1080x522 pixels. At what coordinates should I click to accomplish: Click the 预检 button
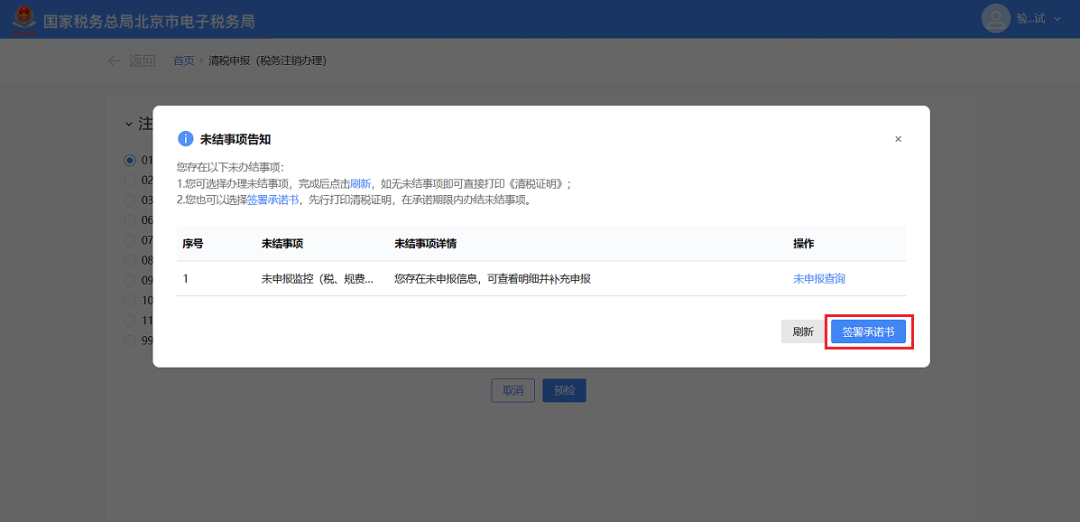564,390
